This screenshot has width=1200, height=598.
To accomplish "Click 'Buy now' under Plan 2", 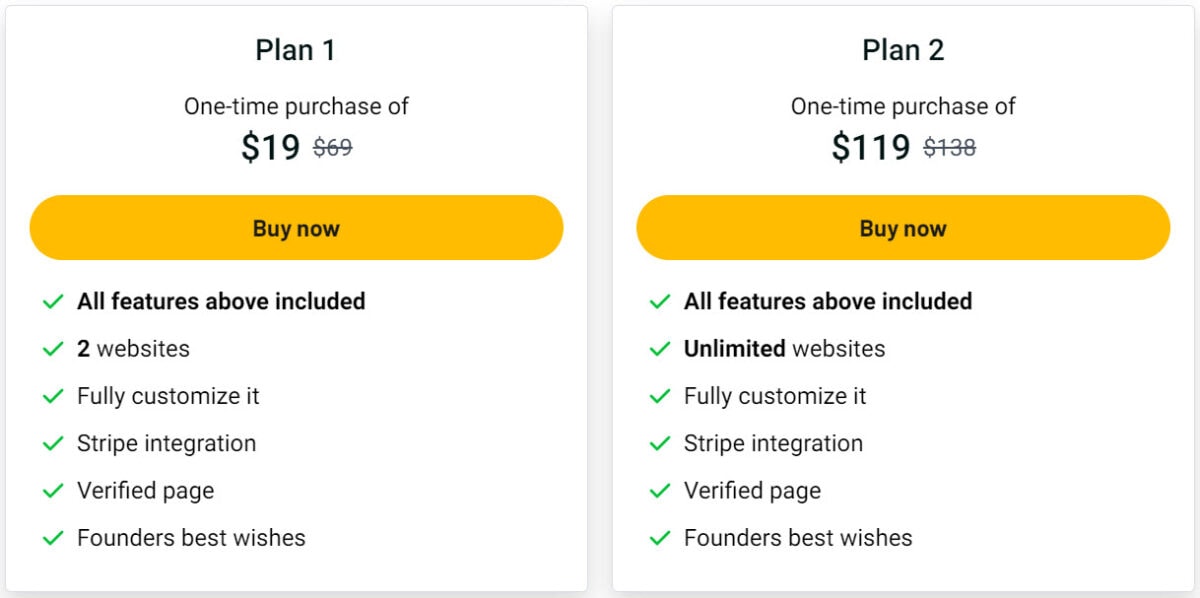I will click(903, 227).
